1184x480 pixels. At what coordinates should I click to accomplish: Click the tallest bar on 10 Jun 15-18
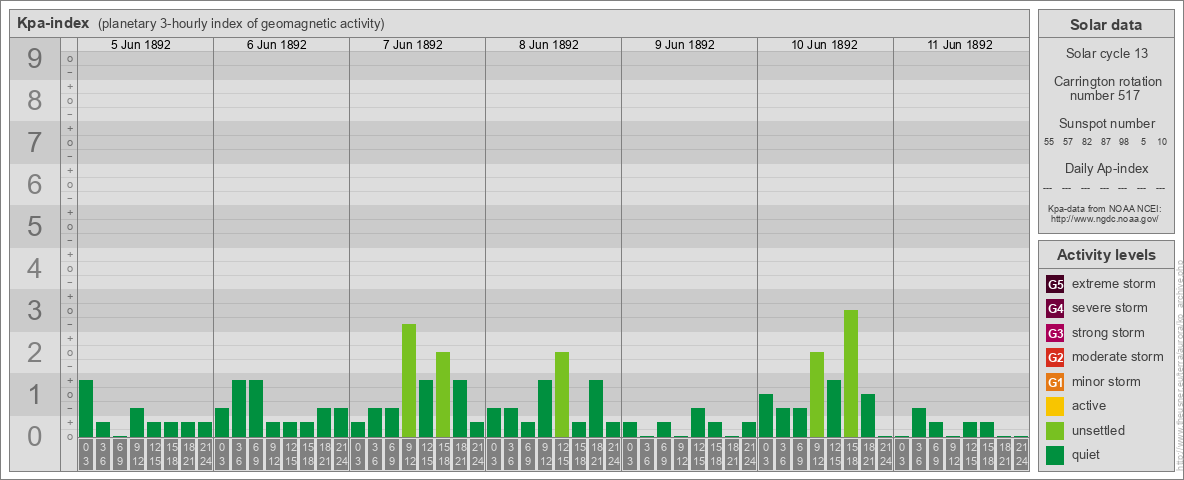850,374
